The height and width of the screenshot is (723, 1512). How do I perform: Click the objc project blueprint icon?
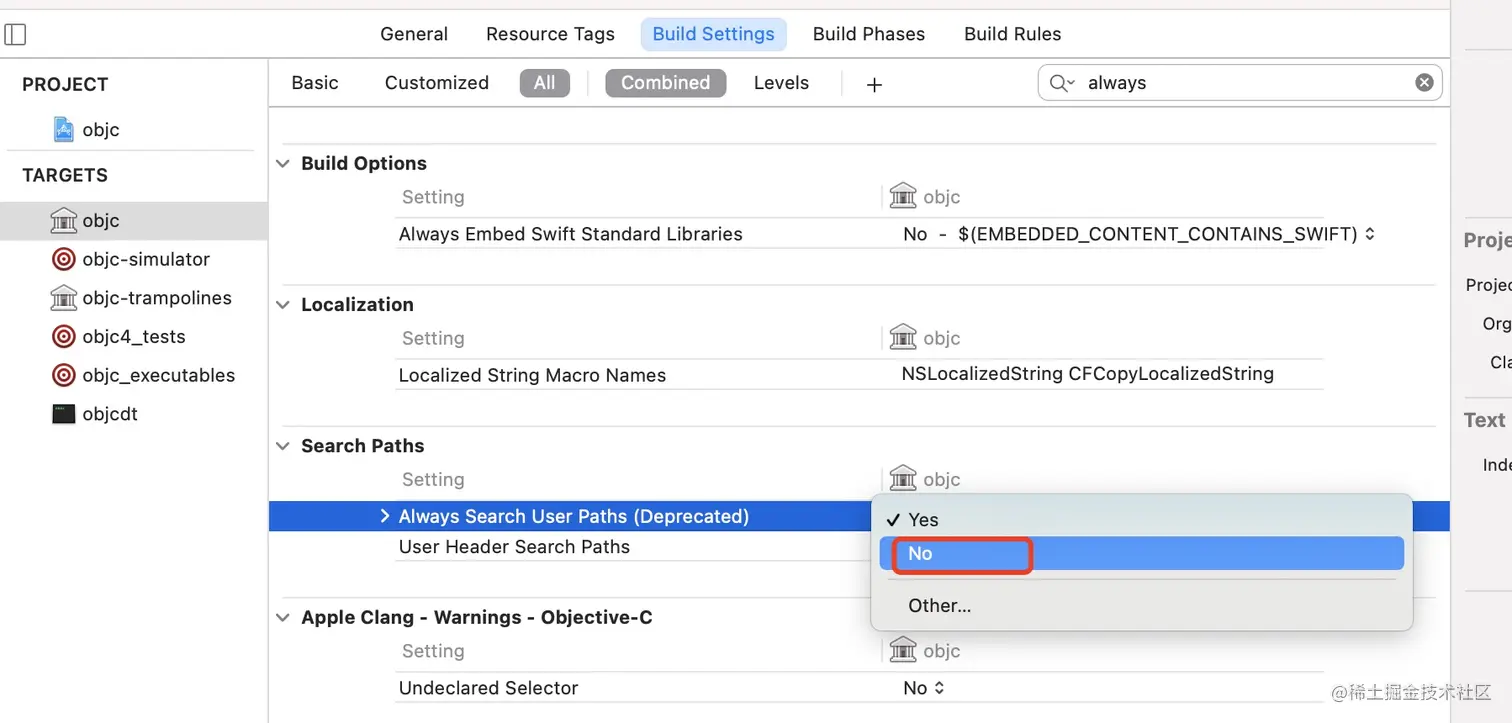(63, 130)
